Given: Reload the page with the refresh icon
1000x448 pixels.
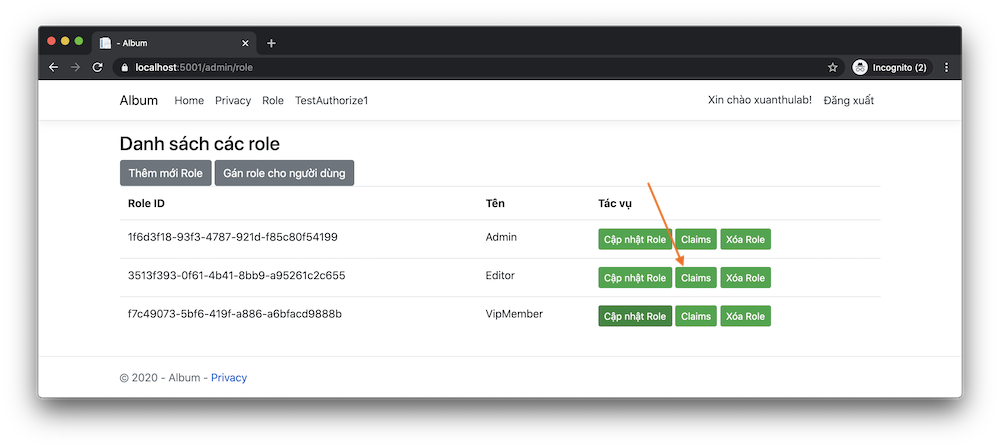Looking at the screenshot, I should click(97, 67).
